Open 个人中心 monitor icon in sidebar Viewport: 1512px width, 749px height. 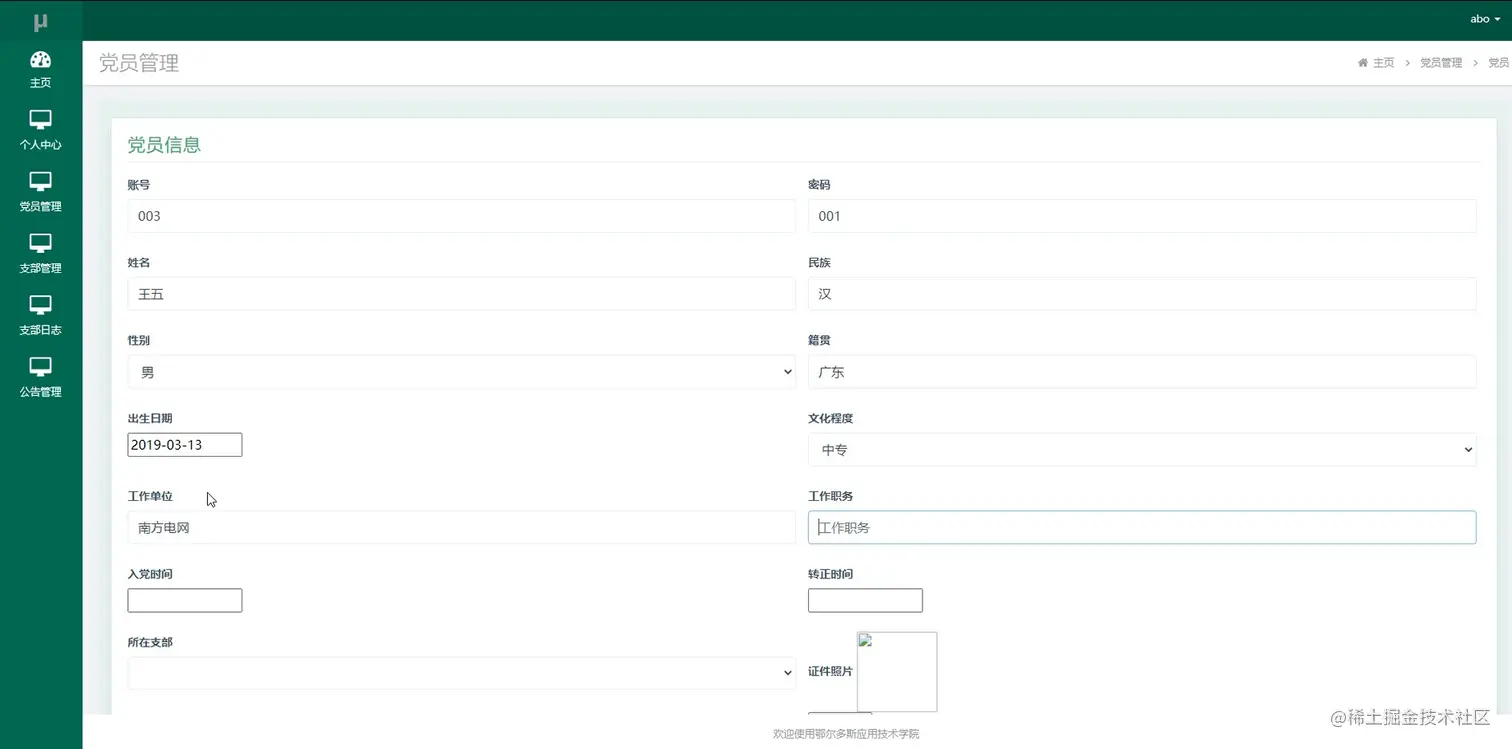point(40,120)
